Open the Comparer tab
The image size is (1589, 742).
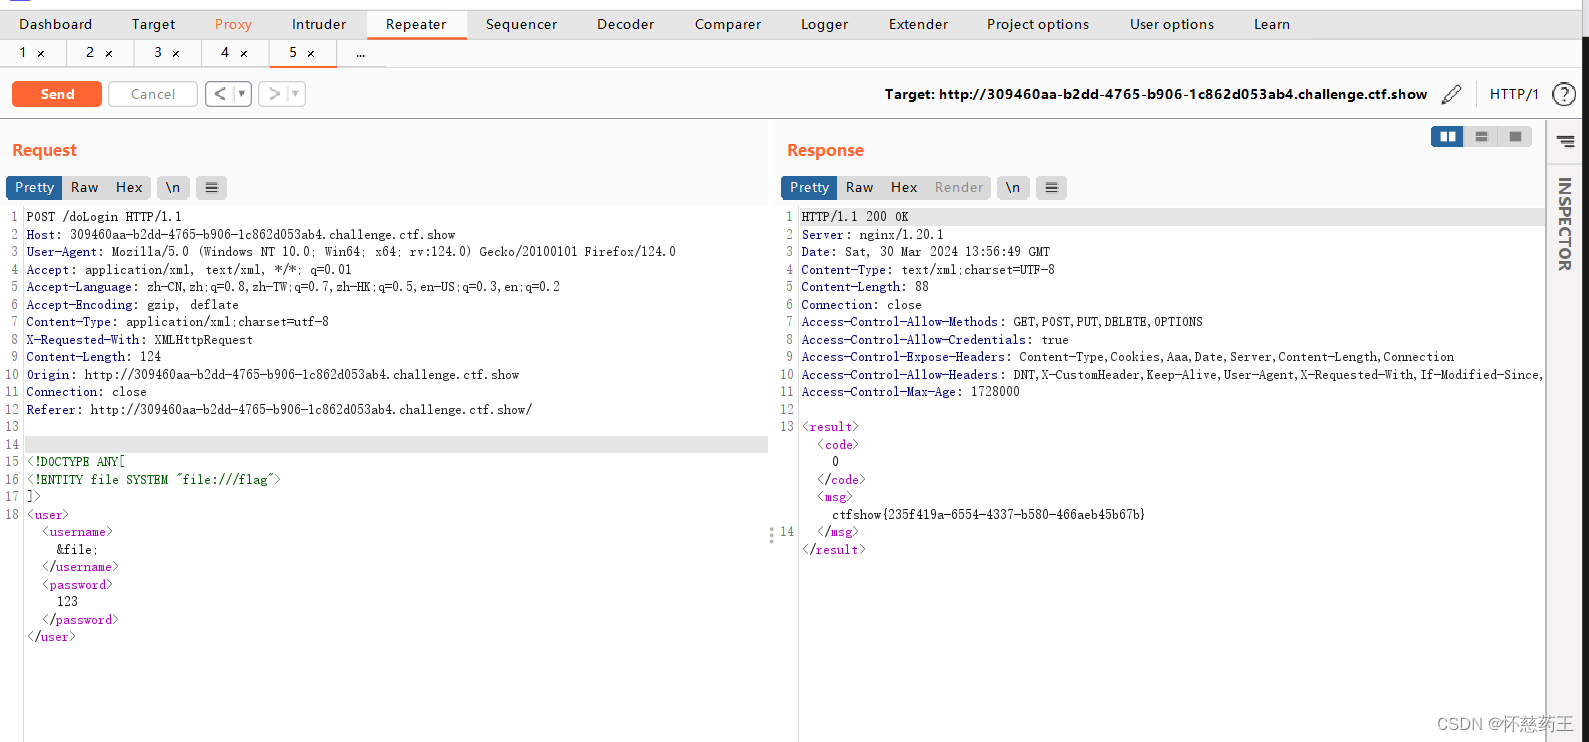coord(728,24)
